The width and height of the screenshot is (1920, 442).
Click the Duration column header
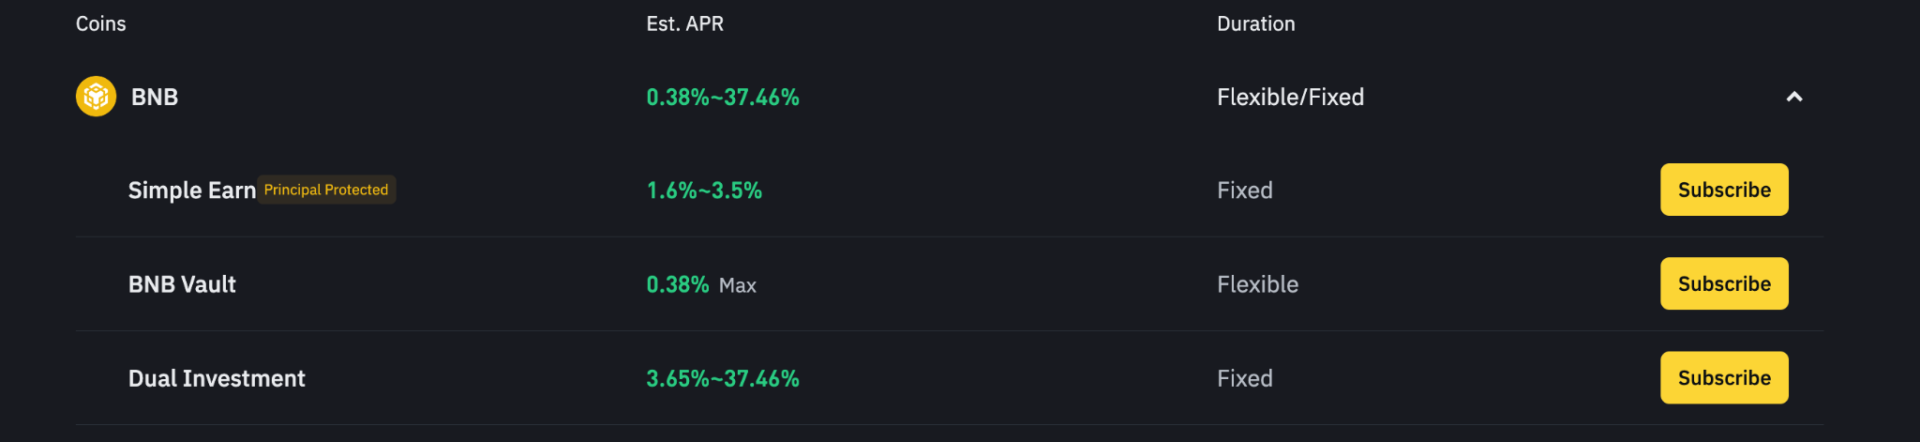click(1256, 24)
